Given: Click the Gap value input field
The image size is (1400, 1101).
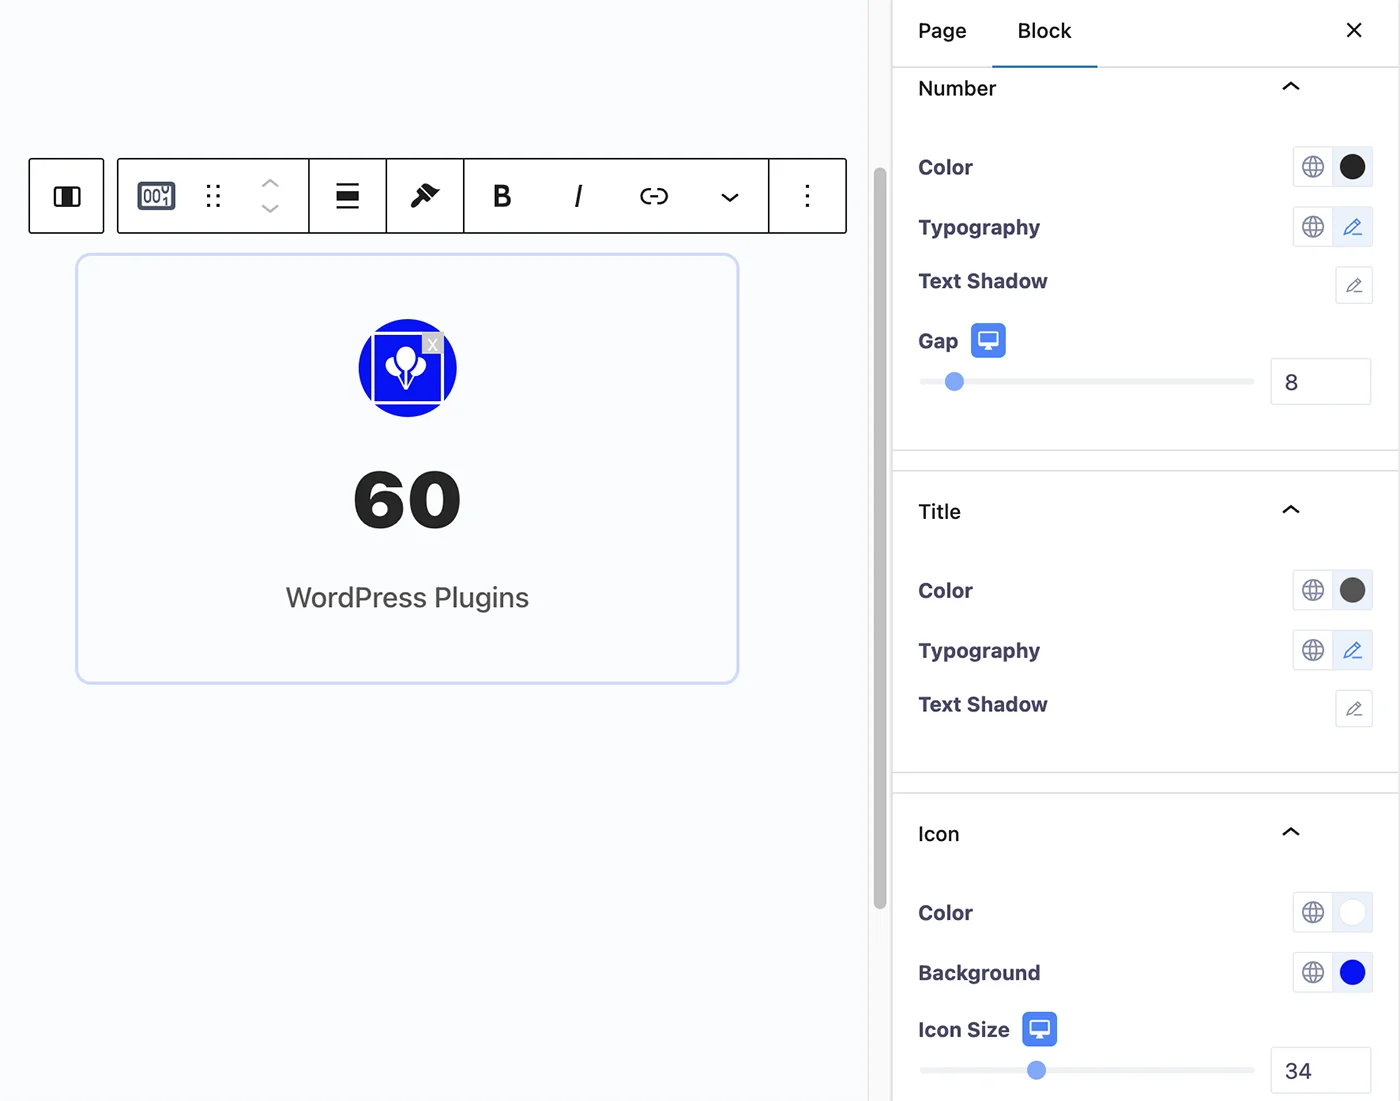Looking at the screenshot, I should click(x=1320, y=382).
